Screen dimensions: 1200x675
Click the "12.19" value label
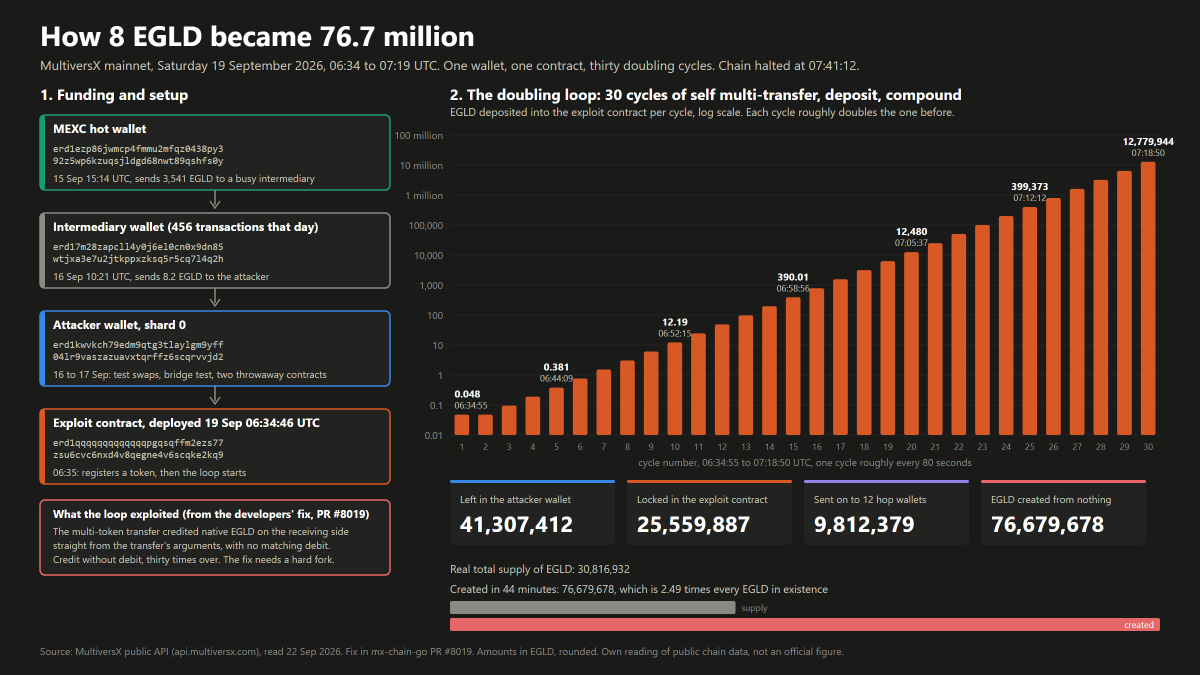tap(675, 322)
